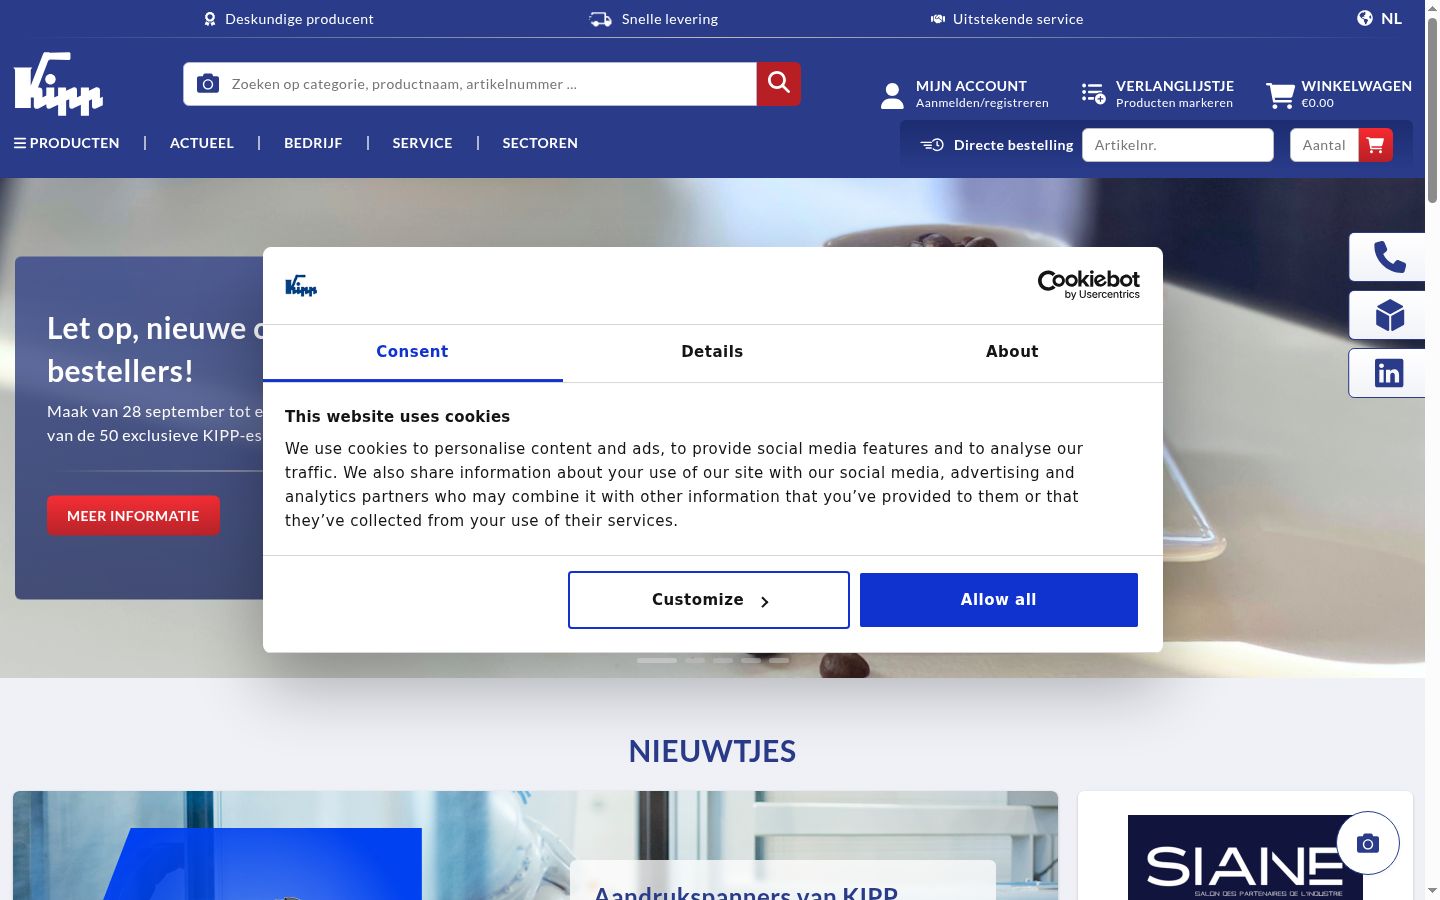
Task: Expand cookie options with Customize
Action: 709,600
